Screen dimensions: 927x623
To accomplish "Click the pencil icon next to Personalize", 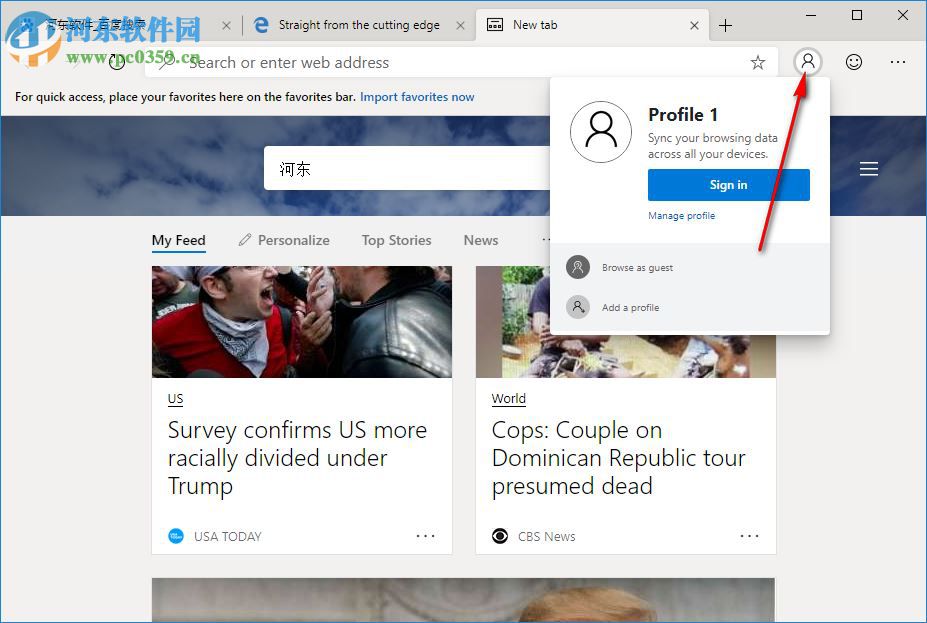I will [x=244, y=240].
